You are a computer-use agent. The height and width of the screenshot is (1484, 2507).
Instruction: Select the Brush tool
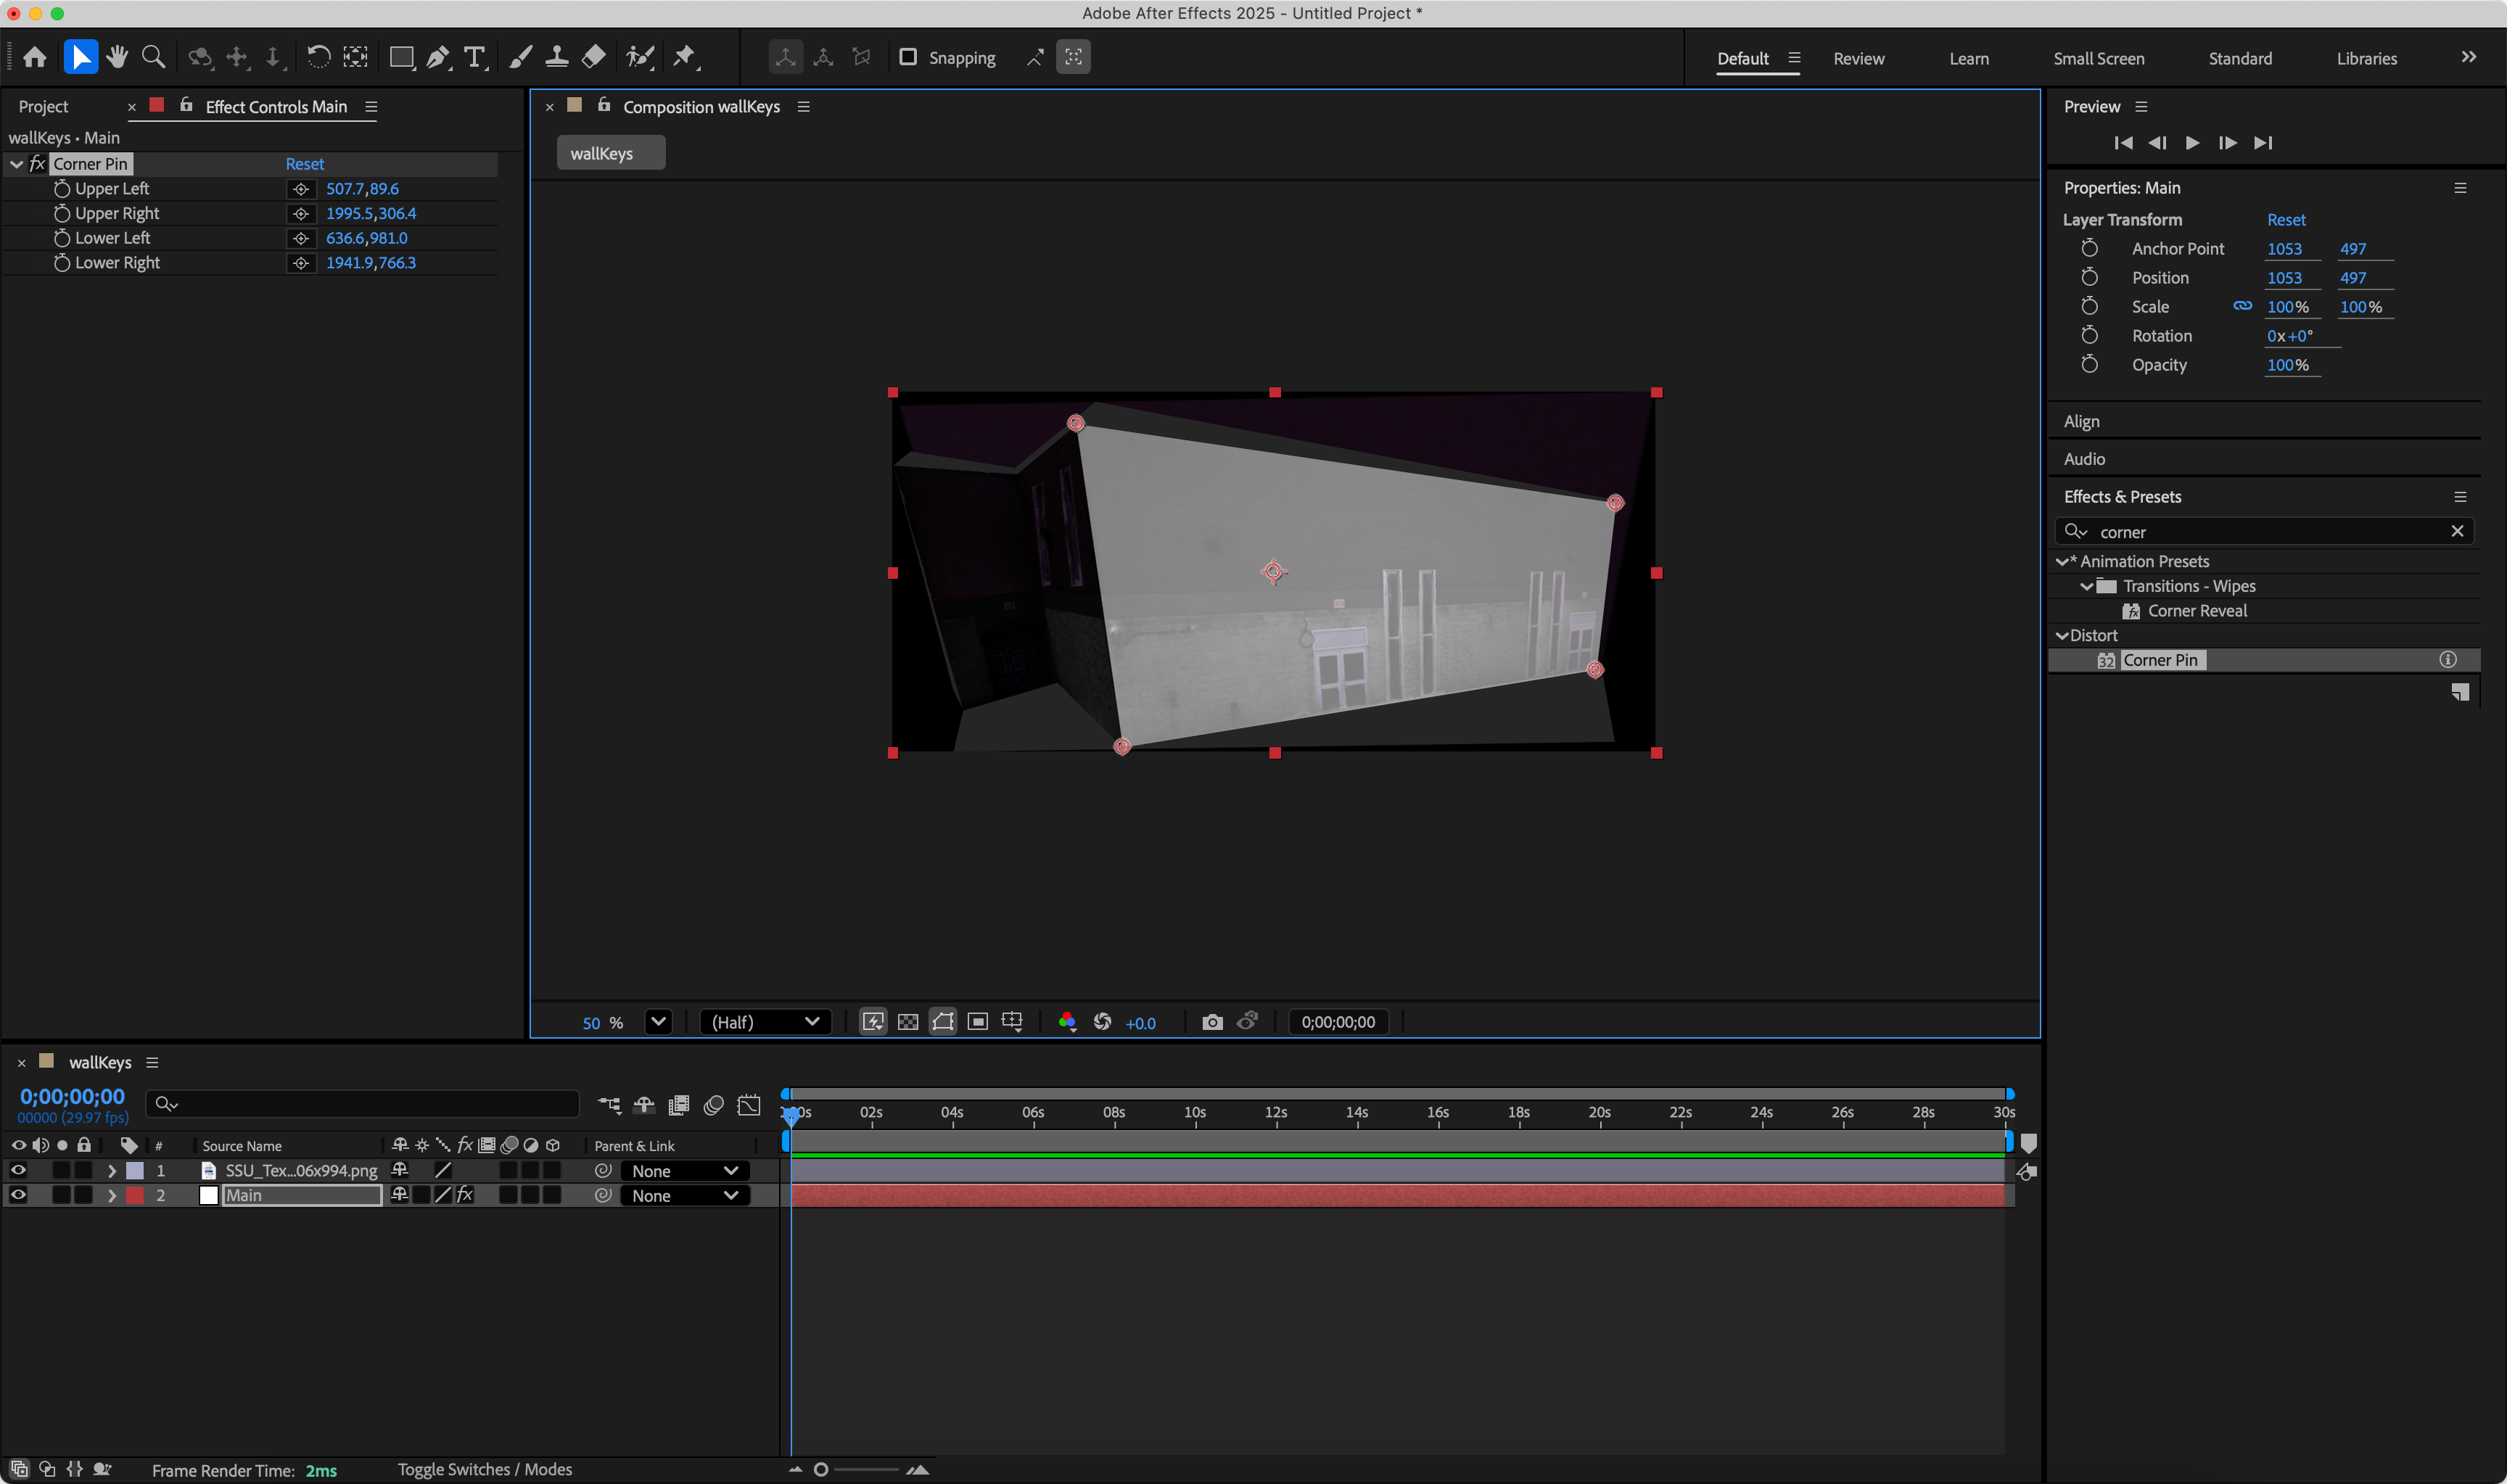point(519,57)
